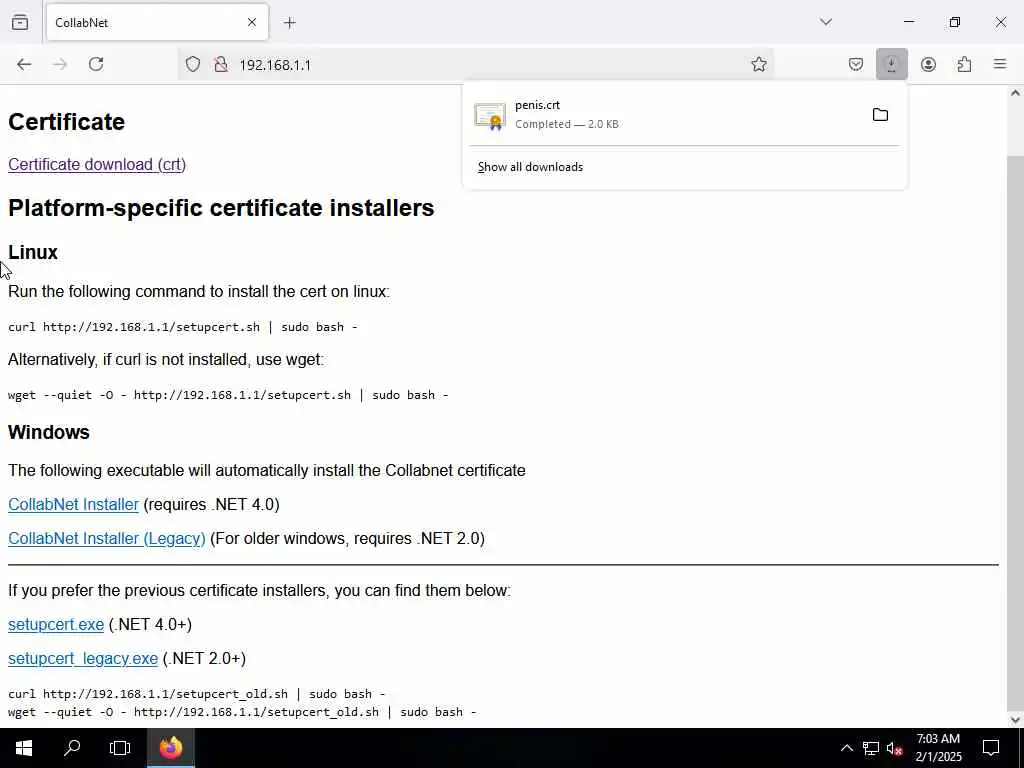The height and width of the screenshot is (768, 1024).
Task: Click the wget setupcert_old.sh command line
Action: 242,712
